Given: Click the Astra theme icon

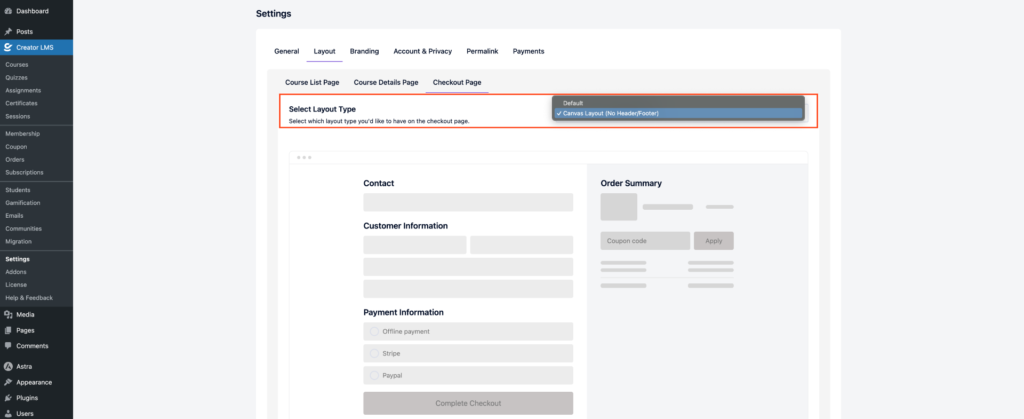Looking at the screenshot, I should point(8,366).
